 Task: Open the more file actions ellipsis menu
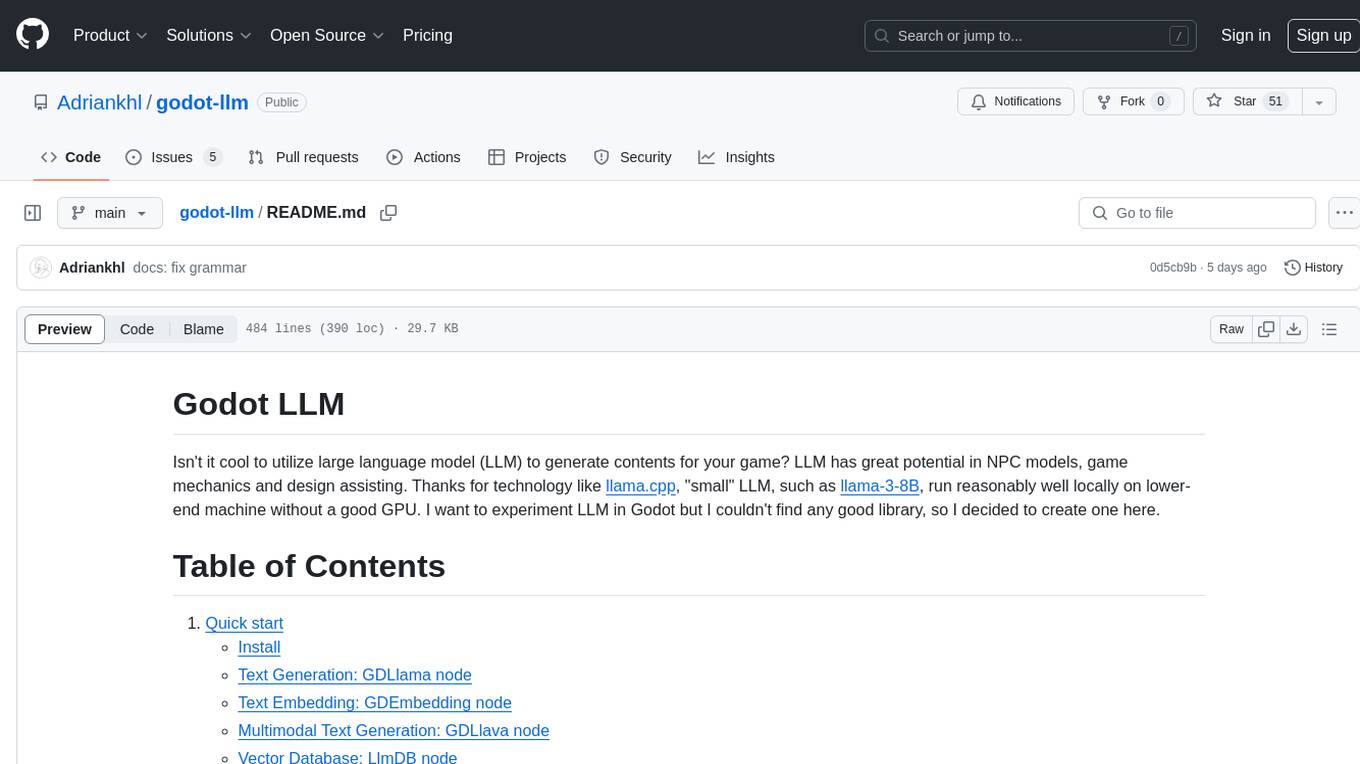(x=1344, y=213)
